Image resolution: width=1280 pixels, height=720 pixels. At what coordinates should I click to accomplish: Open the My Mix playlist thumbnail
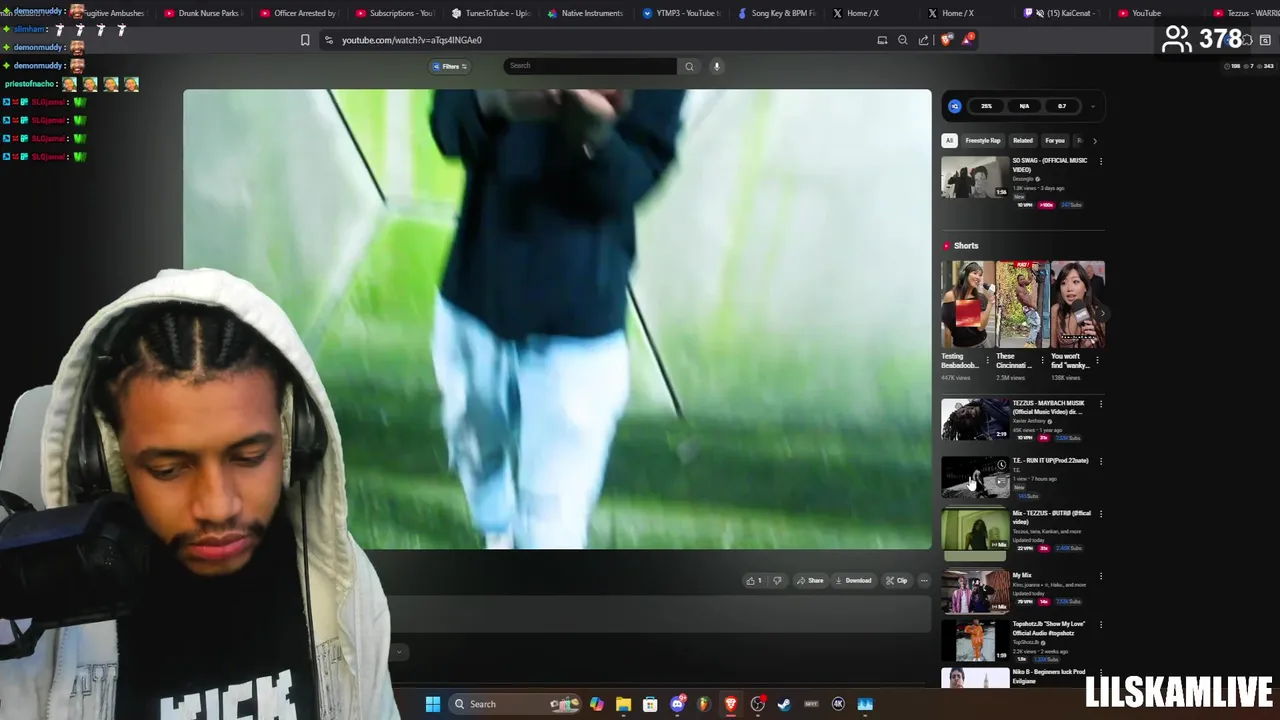(975, 591)
